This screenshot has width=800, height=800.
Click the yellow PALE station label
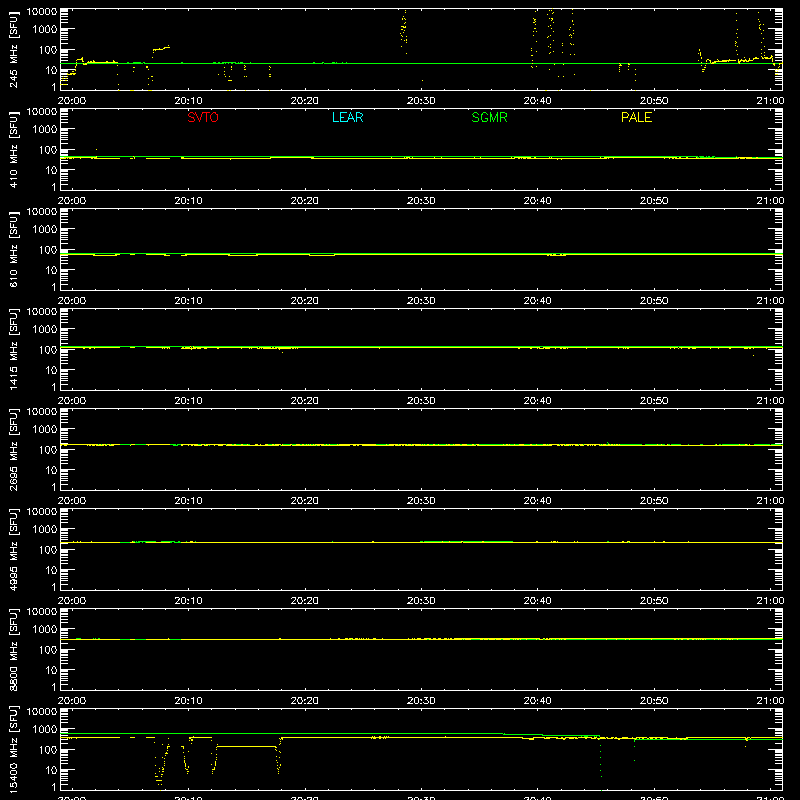pos(636,117)
